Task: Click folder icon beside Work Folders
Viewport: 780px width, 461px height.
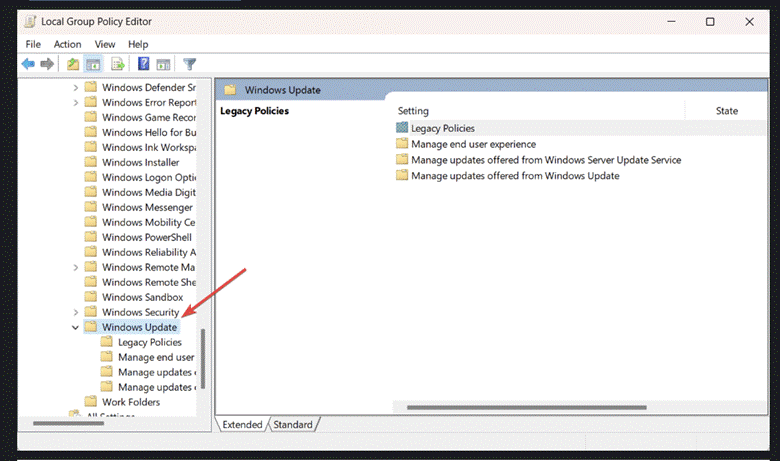Action: 91,401
